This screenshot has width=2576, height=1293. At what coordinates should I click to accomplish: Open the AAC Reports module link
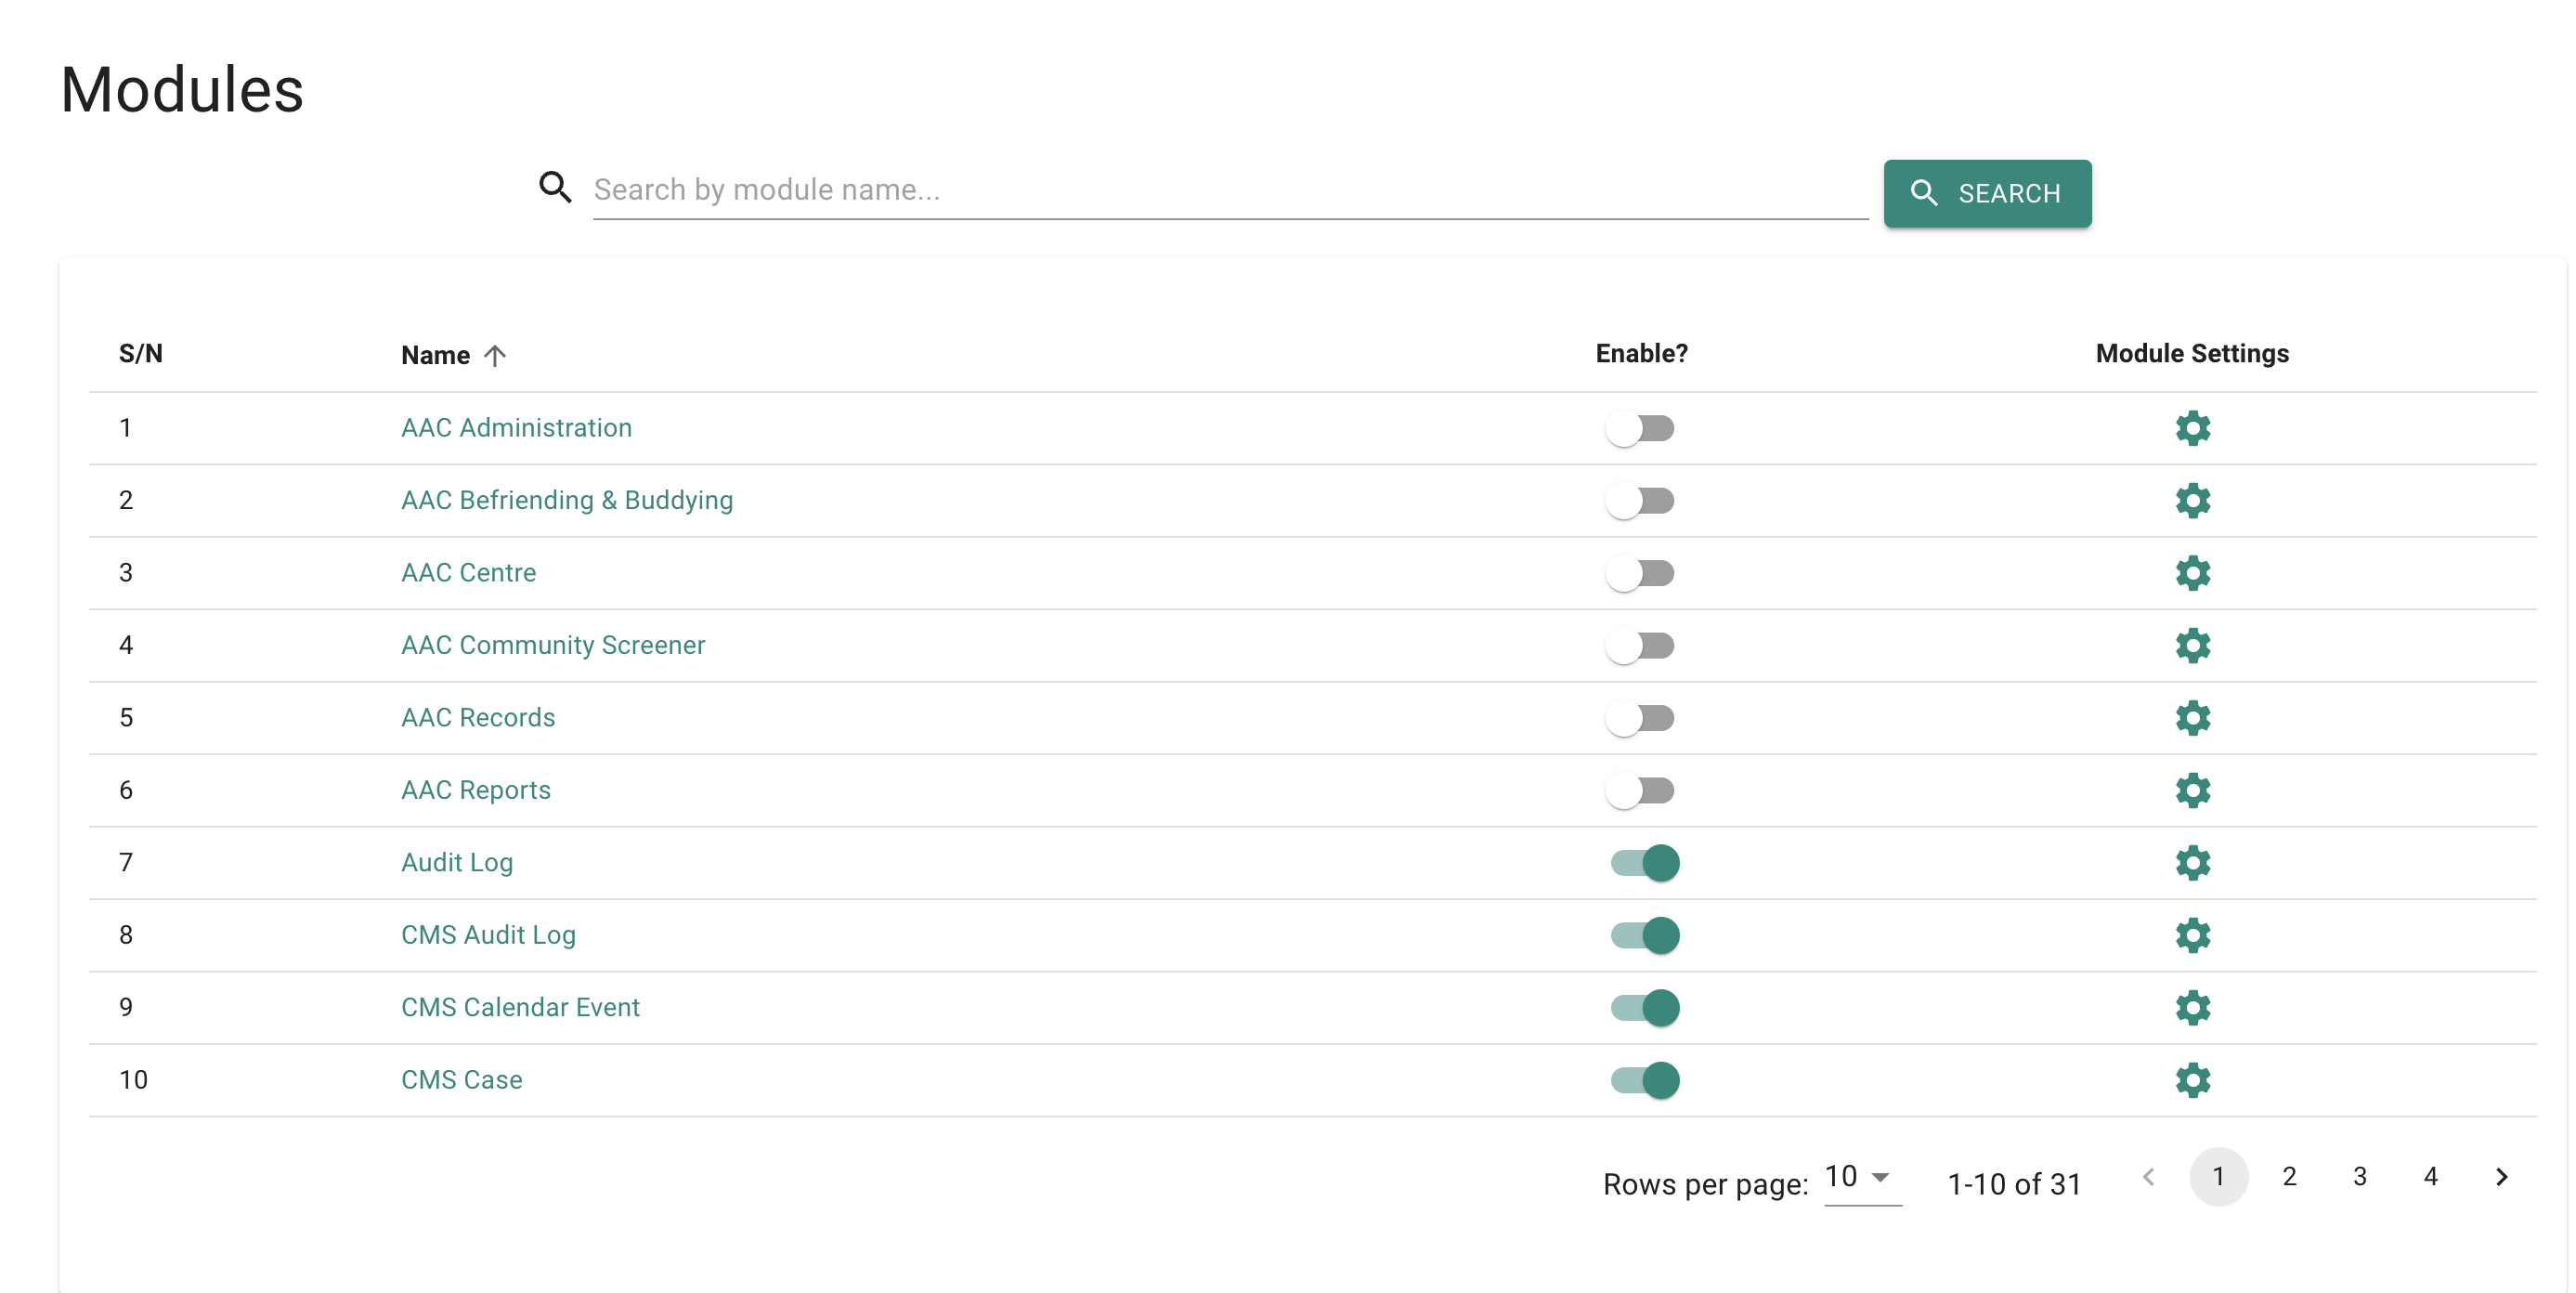coord(476,790)
